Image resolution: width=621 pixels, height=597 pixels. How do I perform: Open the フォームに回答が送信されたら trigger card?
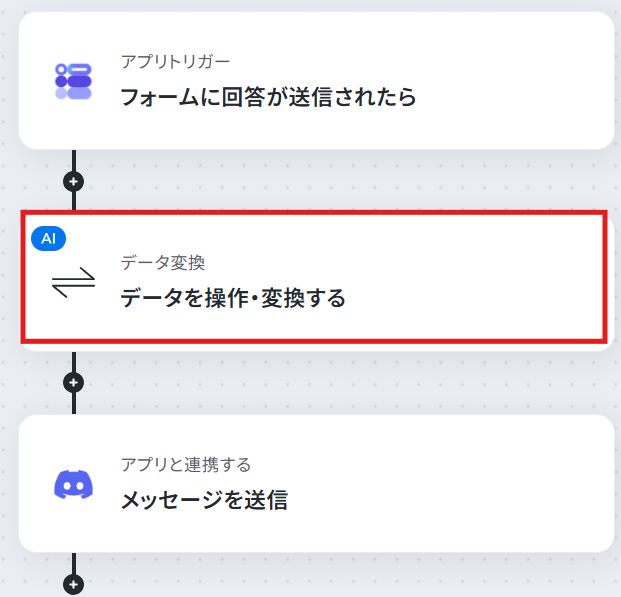point(316,81)
